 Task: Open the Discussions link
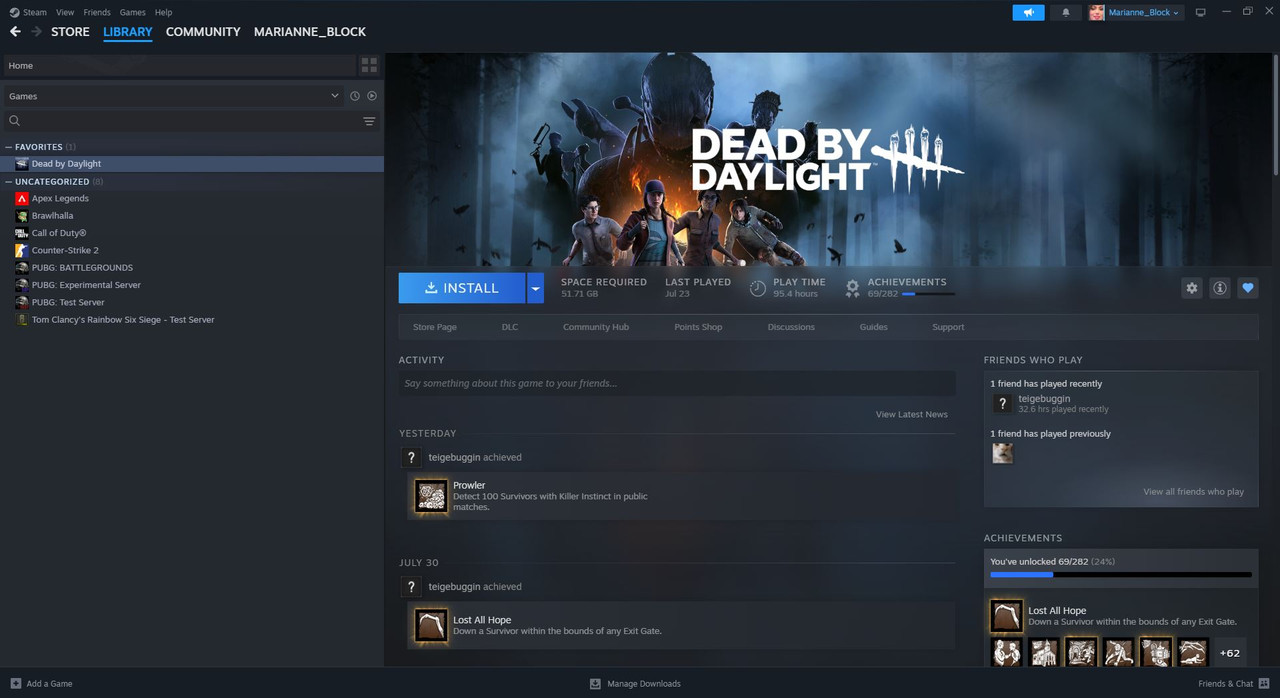pyautogui.click(x=791, y=327)
